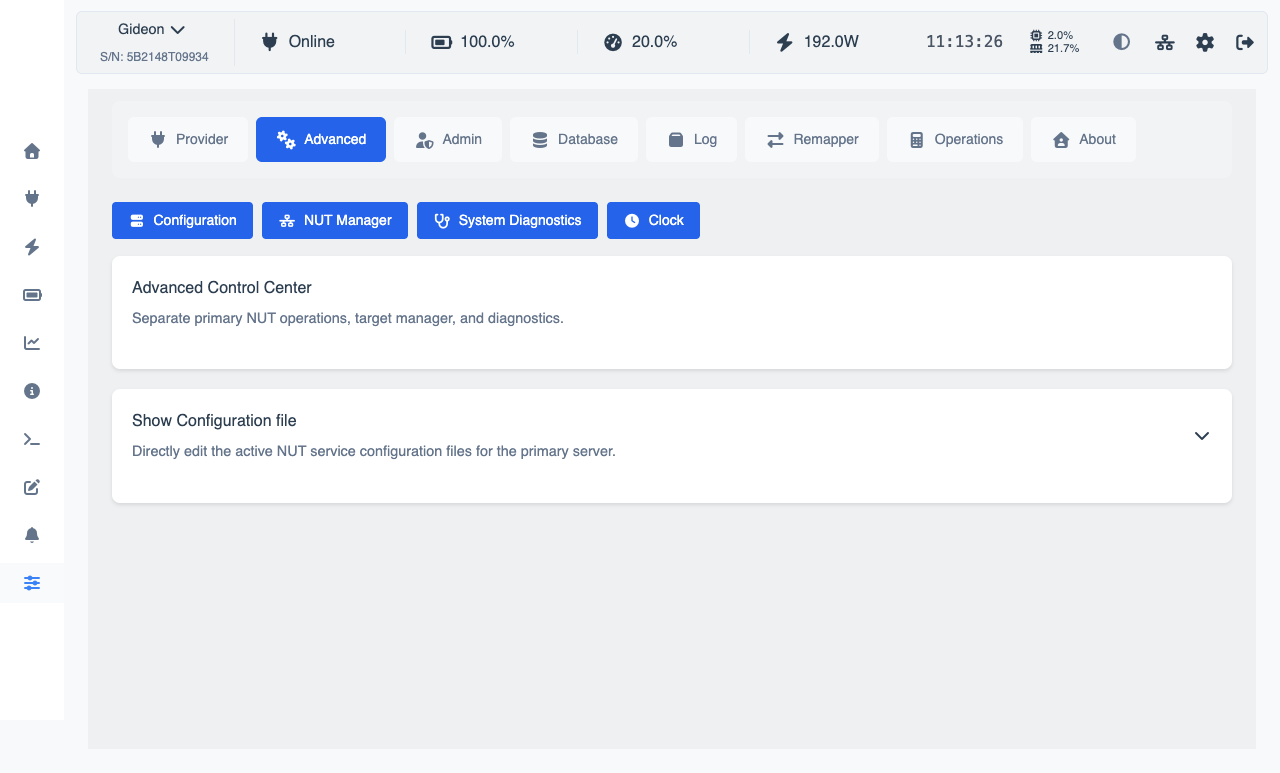This screenshot has width=1280, height=773.
Task: Click the logout arrow icon
Action: pos(1245,42)
